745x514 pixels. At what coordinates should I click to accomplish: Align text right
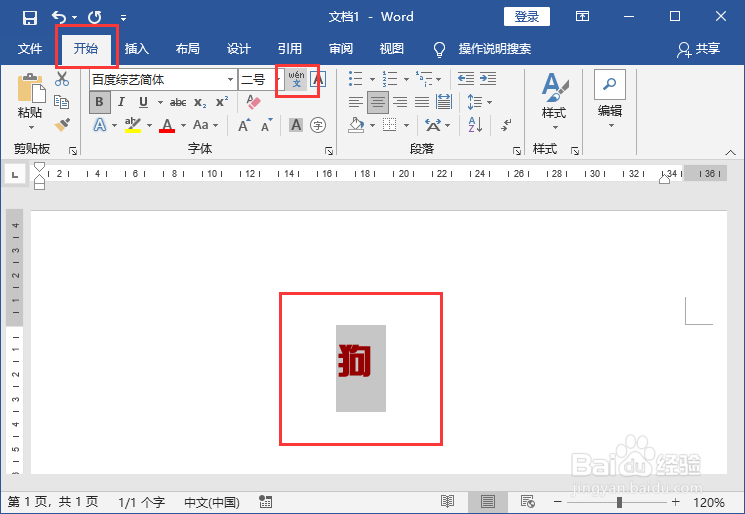point(400,102)
